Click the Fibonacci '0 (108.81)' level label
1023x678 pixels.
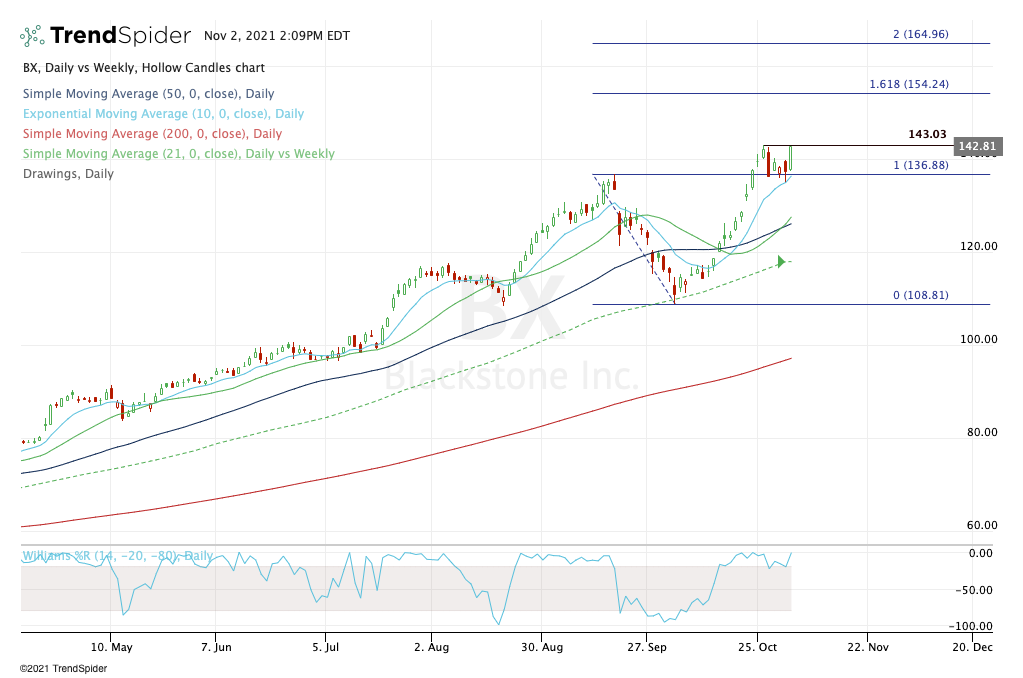(x=921, y=295)
